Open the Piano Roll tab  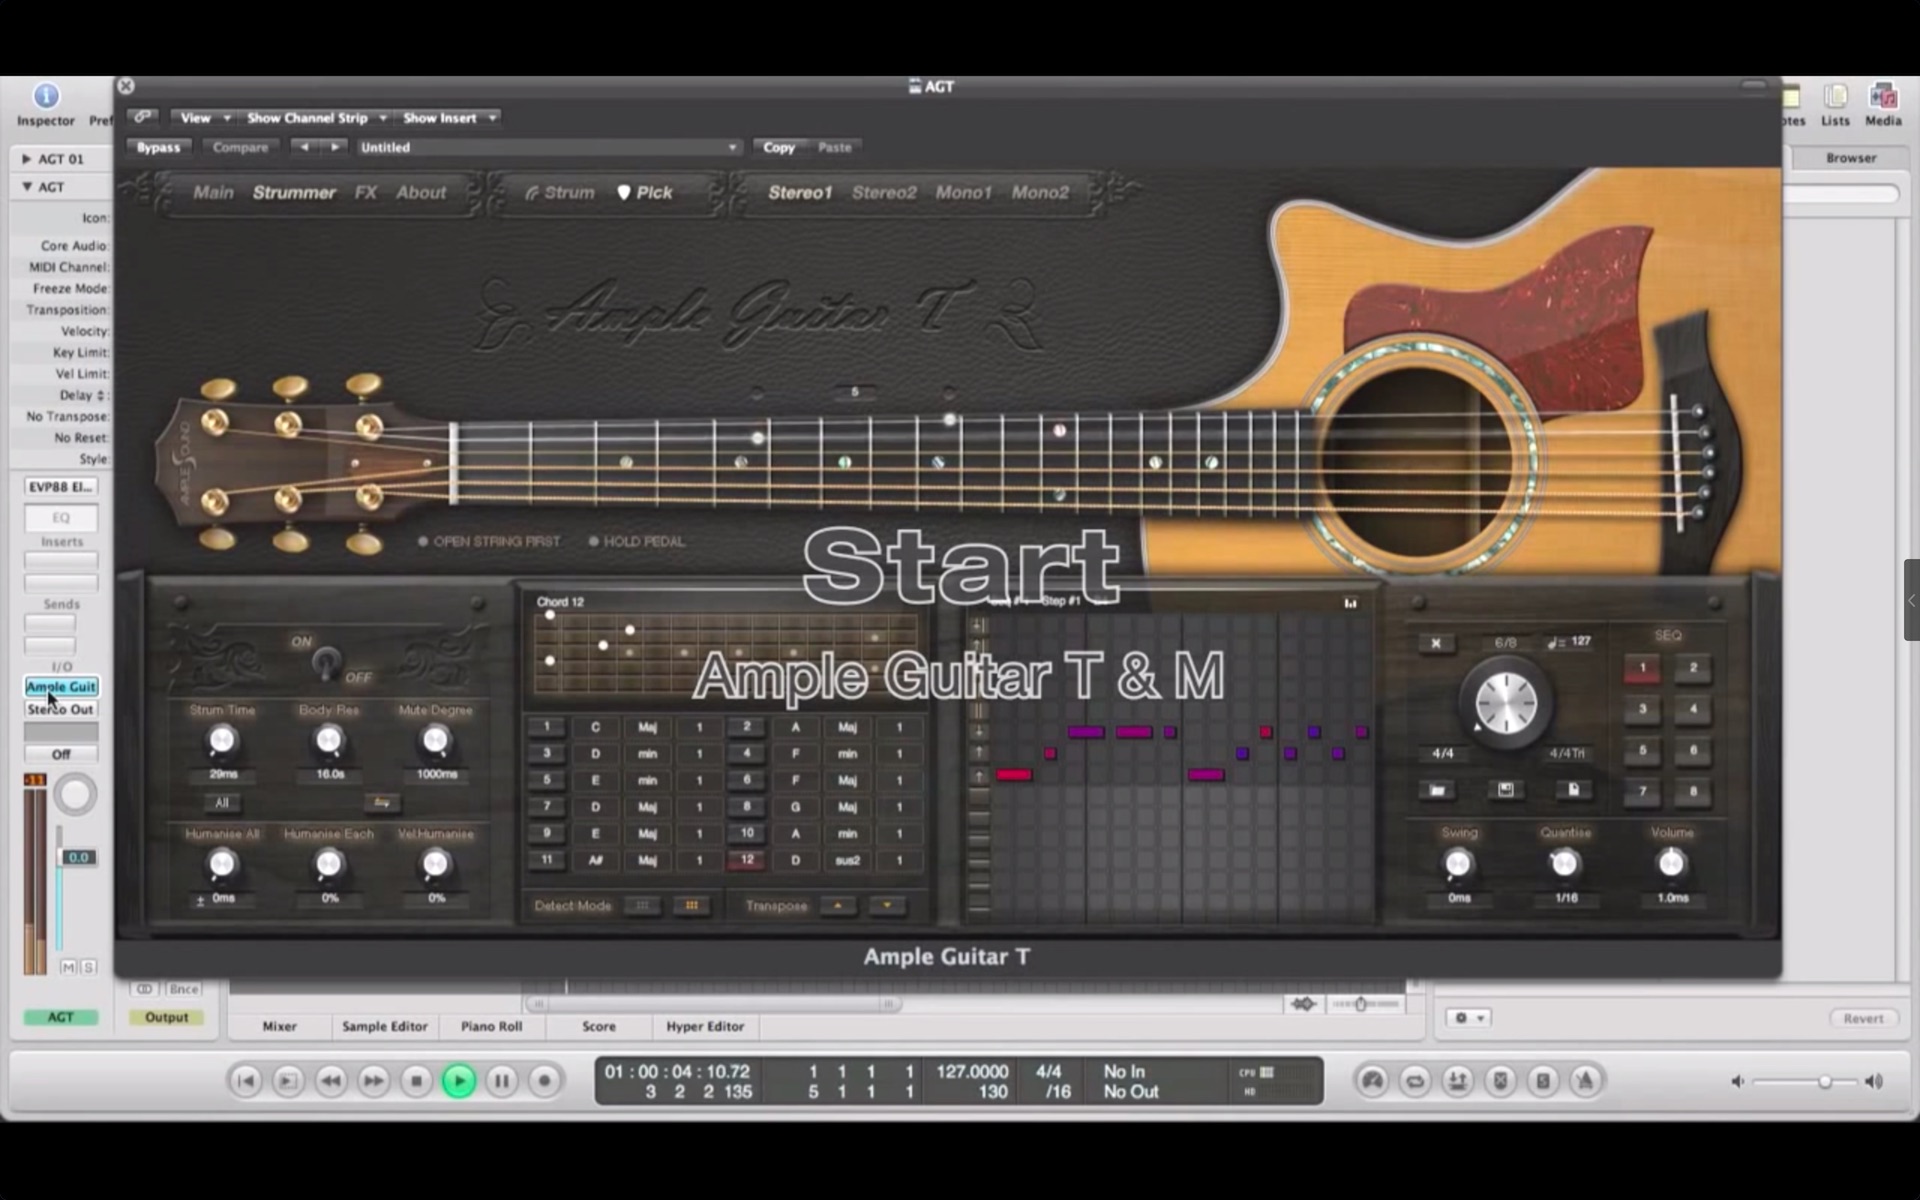491,1026
